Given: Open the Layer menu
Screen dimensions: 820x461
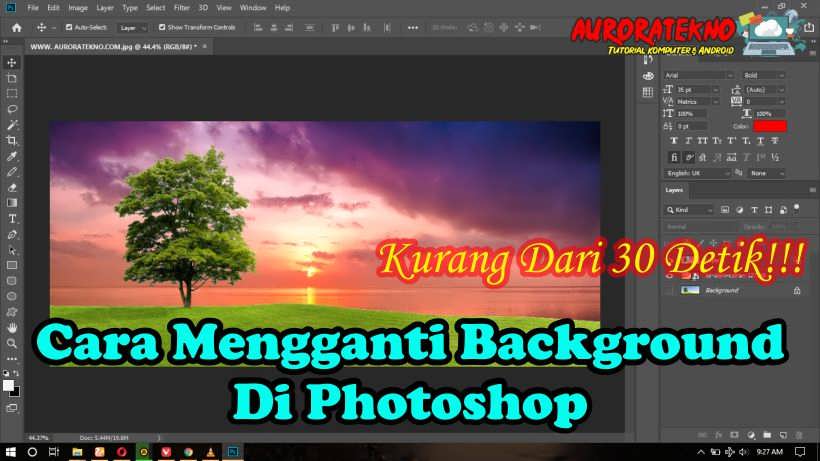Looking at the screenshot, I should click(x=105, y=8).
